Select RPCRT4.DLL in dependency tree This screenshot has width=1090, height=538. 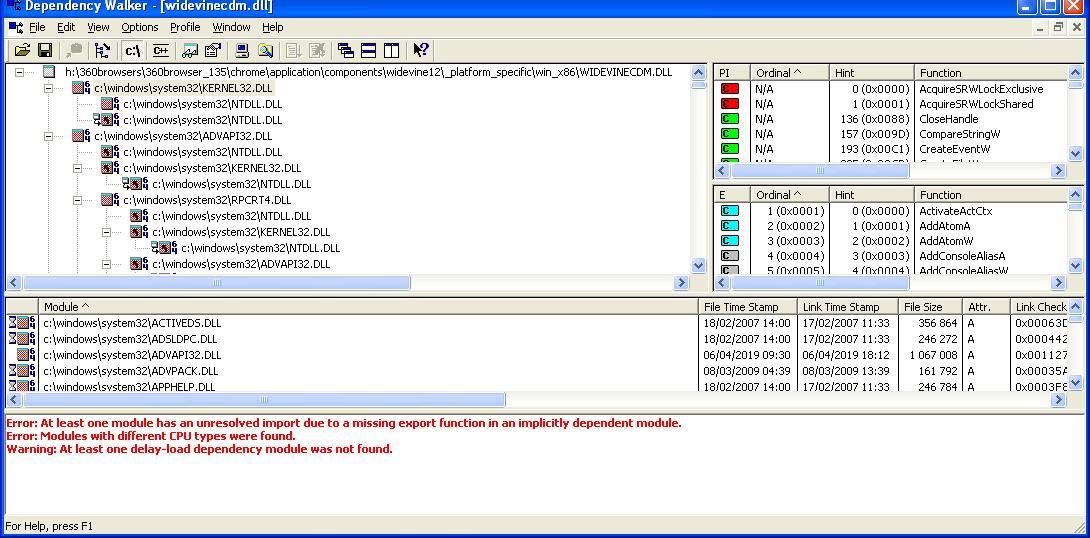click(x=207, y=200)
